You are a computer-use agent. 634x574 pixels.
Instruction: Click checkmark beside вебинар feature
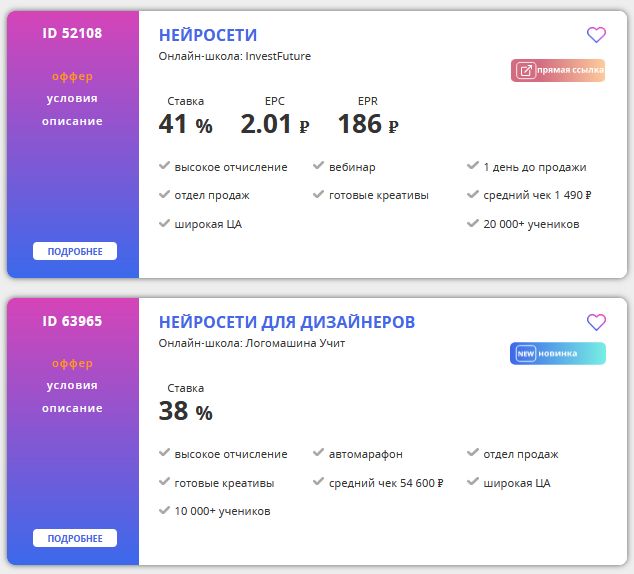[x=319, y=165]
